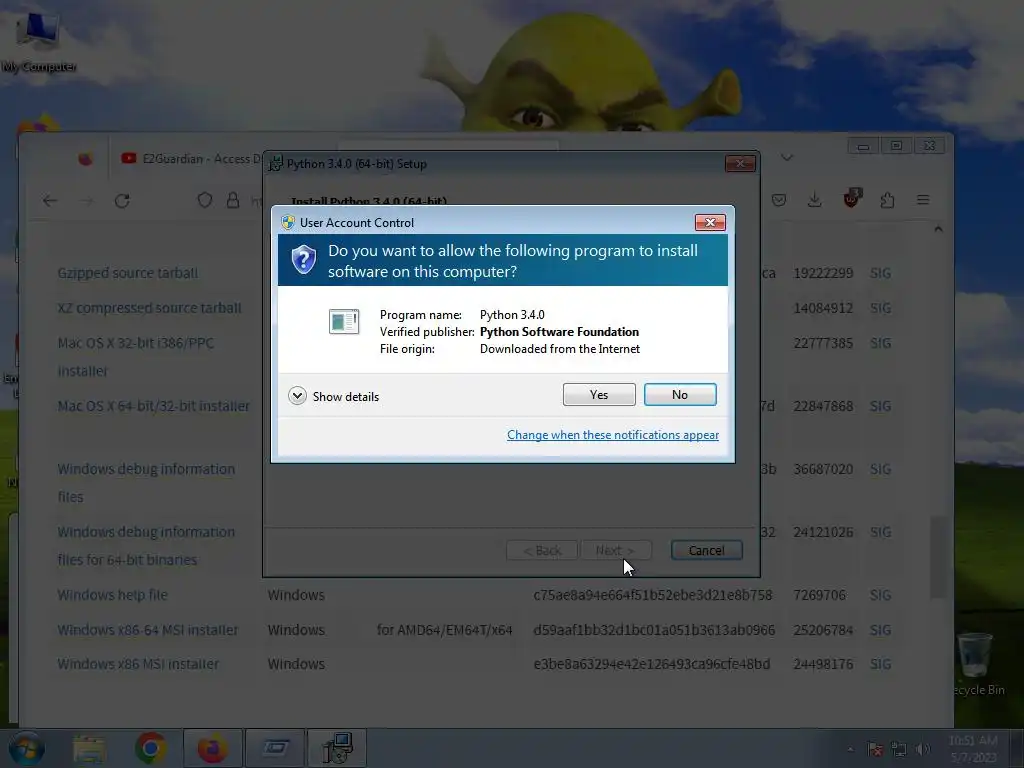Open the Firefox downloads arrow icon
Screen dimensions: 1024x768
(814, 200)
